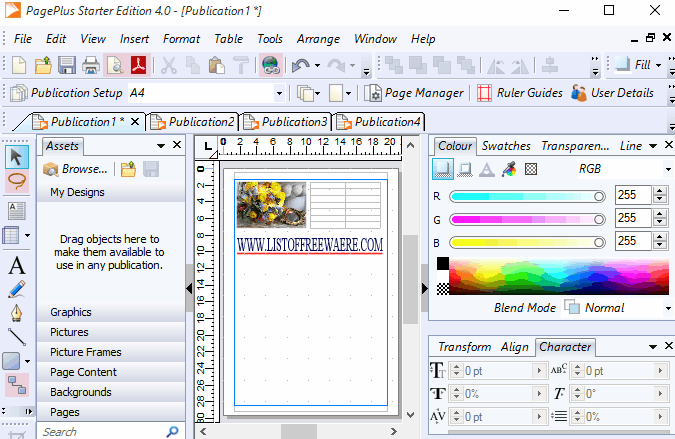Viewport: 675px width, 439px height.
Task: Click the B value input field
Action: coord(633,241)
